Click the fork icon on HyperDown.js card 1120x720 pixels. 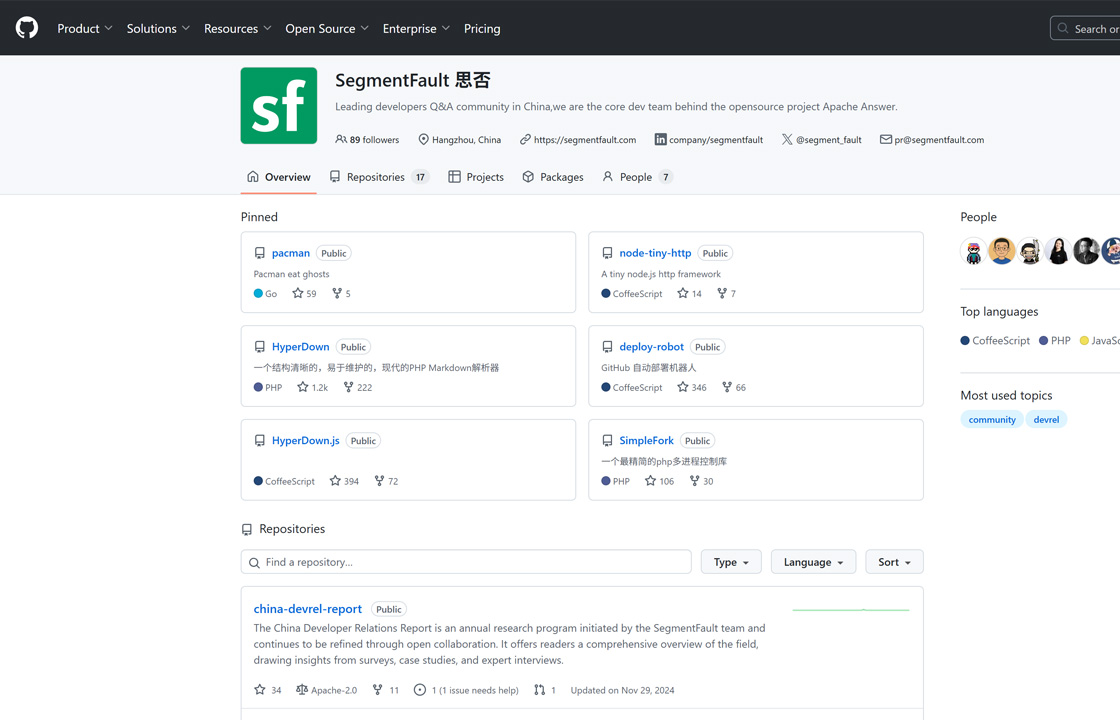point(379,481)
